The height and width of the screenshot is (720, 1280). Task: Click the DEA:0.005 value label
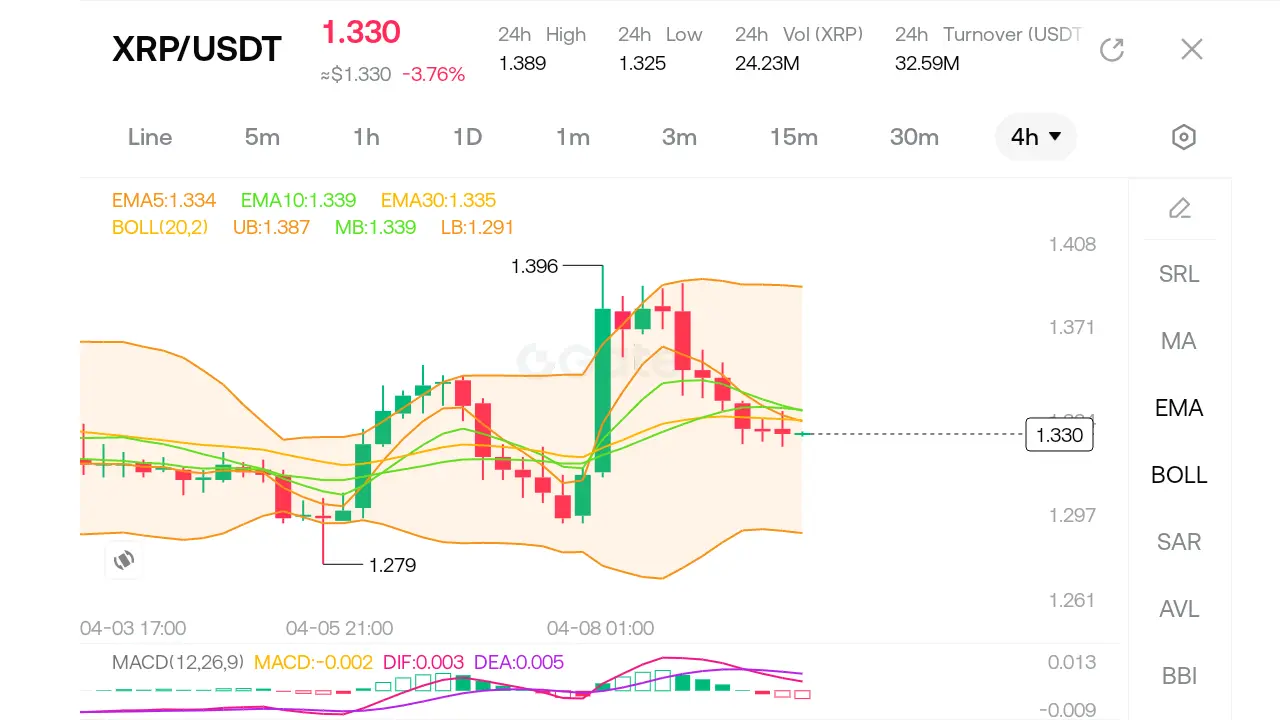tap(519, 662)
